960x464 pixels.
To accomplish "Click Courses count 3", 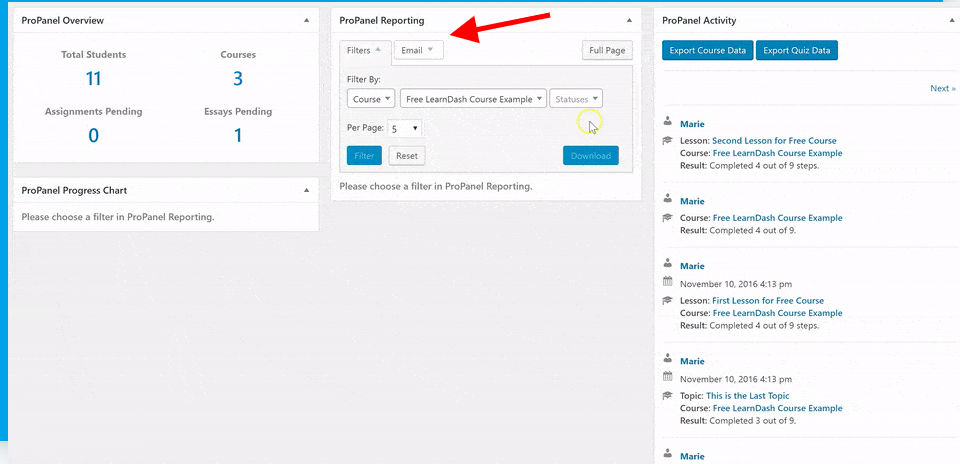I will pyautogui.click(x=238, y=78).
